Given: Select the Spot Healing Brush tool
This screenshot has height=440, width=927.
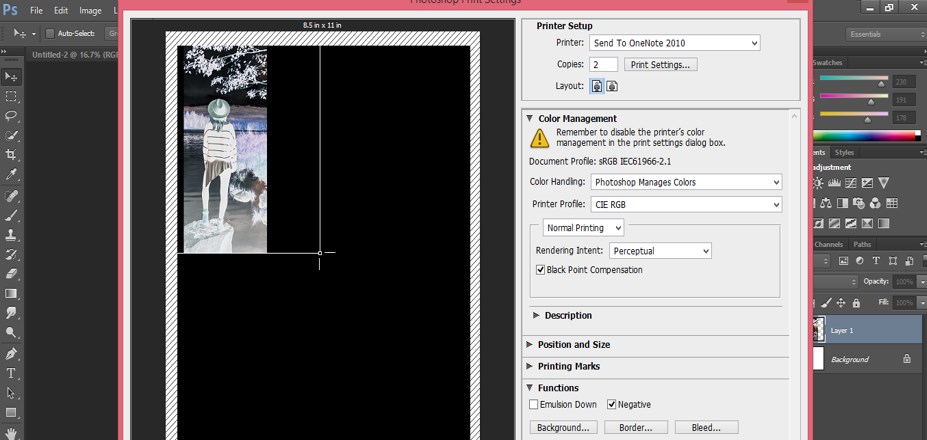Looking at the screenshot, I should pyautogui.click(x=11, y=195).
